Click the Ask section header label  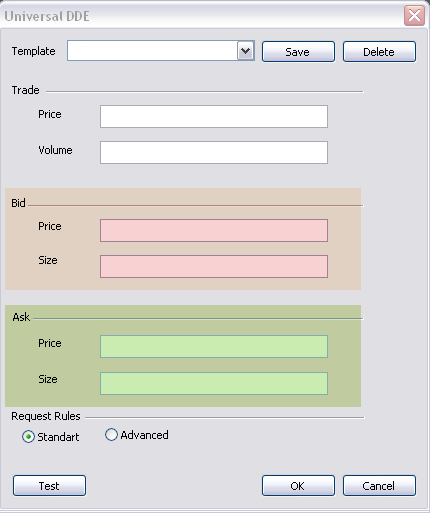(x=21, y=317)
